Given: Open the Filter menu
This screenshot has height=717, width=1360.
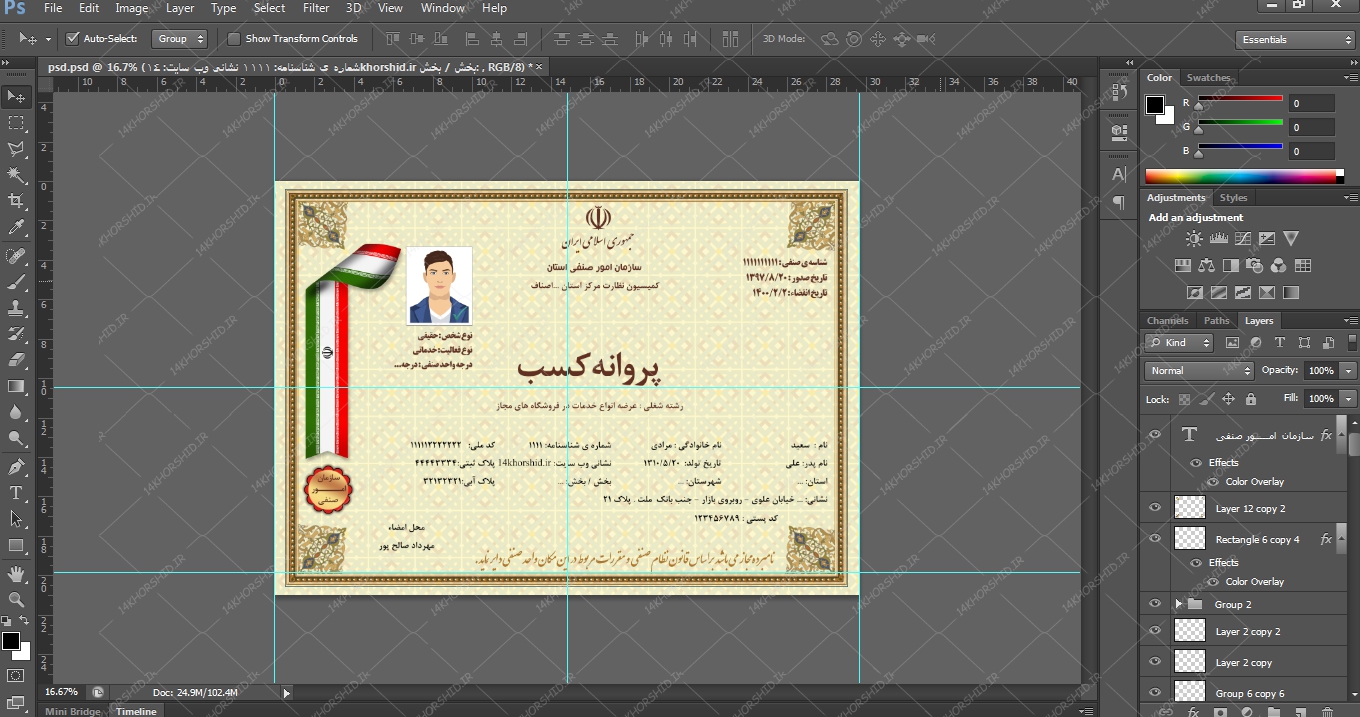Looking at the screenshot, I should (316, 8).
